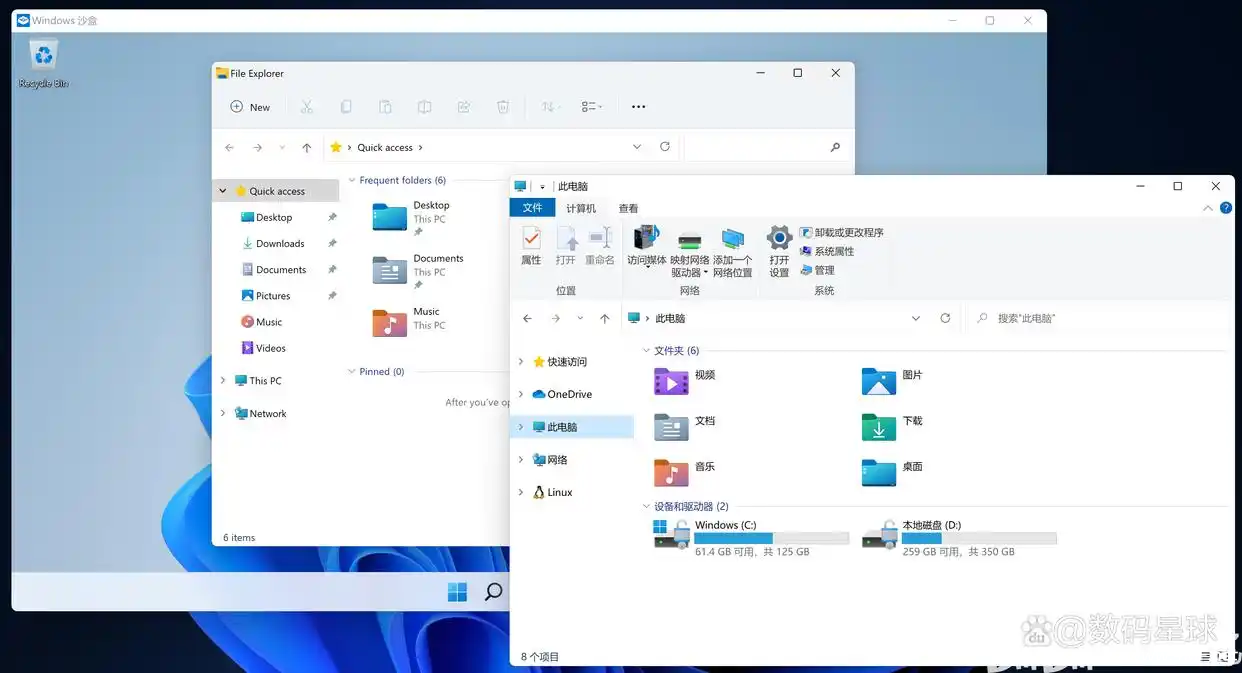Click 系统属性 in the ribbon
Screen dimensions: 1242x673
(826, 252)
